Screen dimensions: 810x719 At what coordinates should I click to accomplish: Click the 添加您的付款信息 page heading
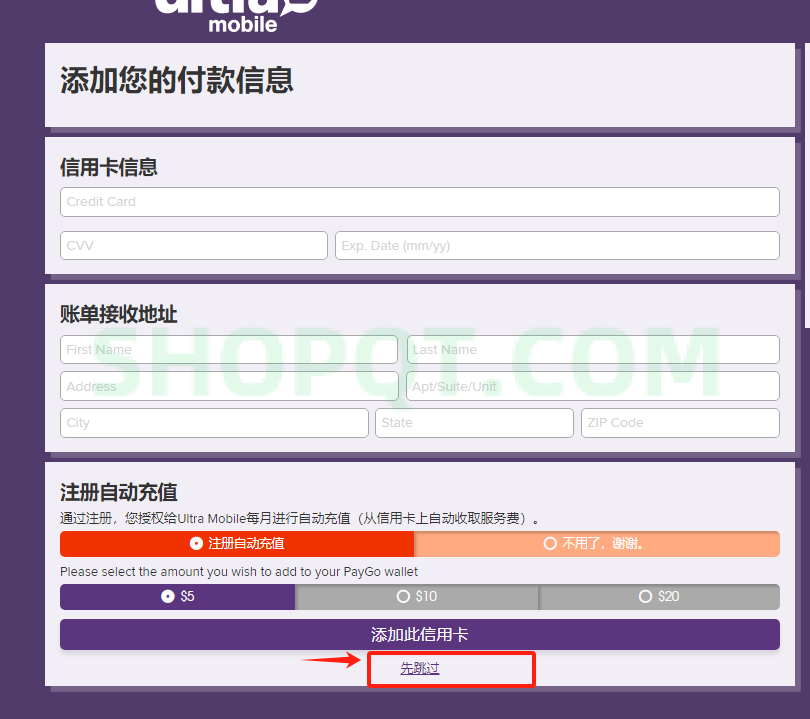click(177, 81)
